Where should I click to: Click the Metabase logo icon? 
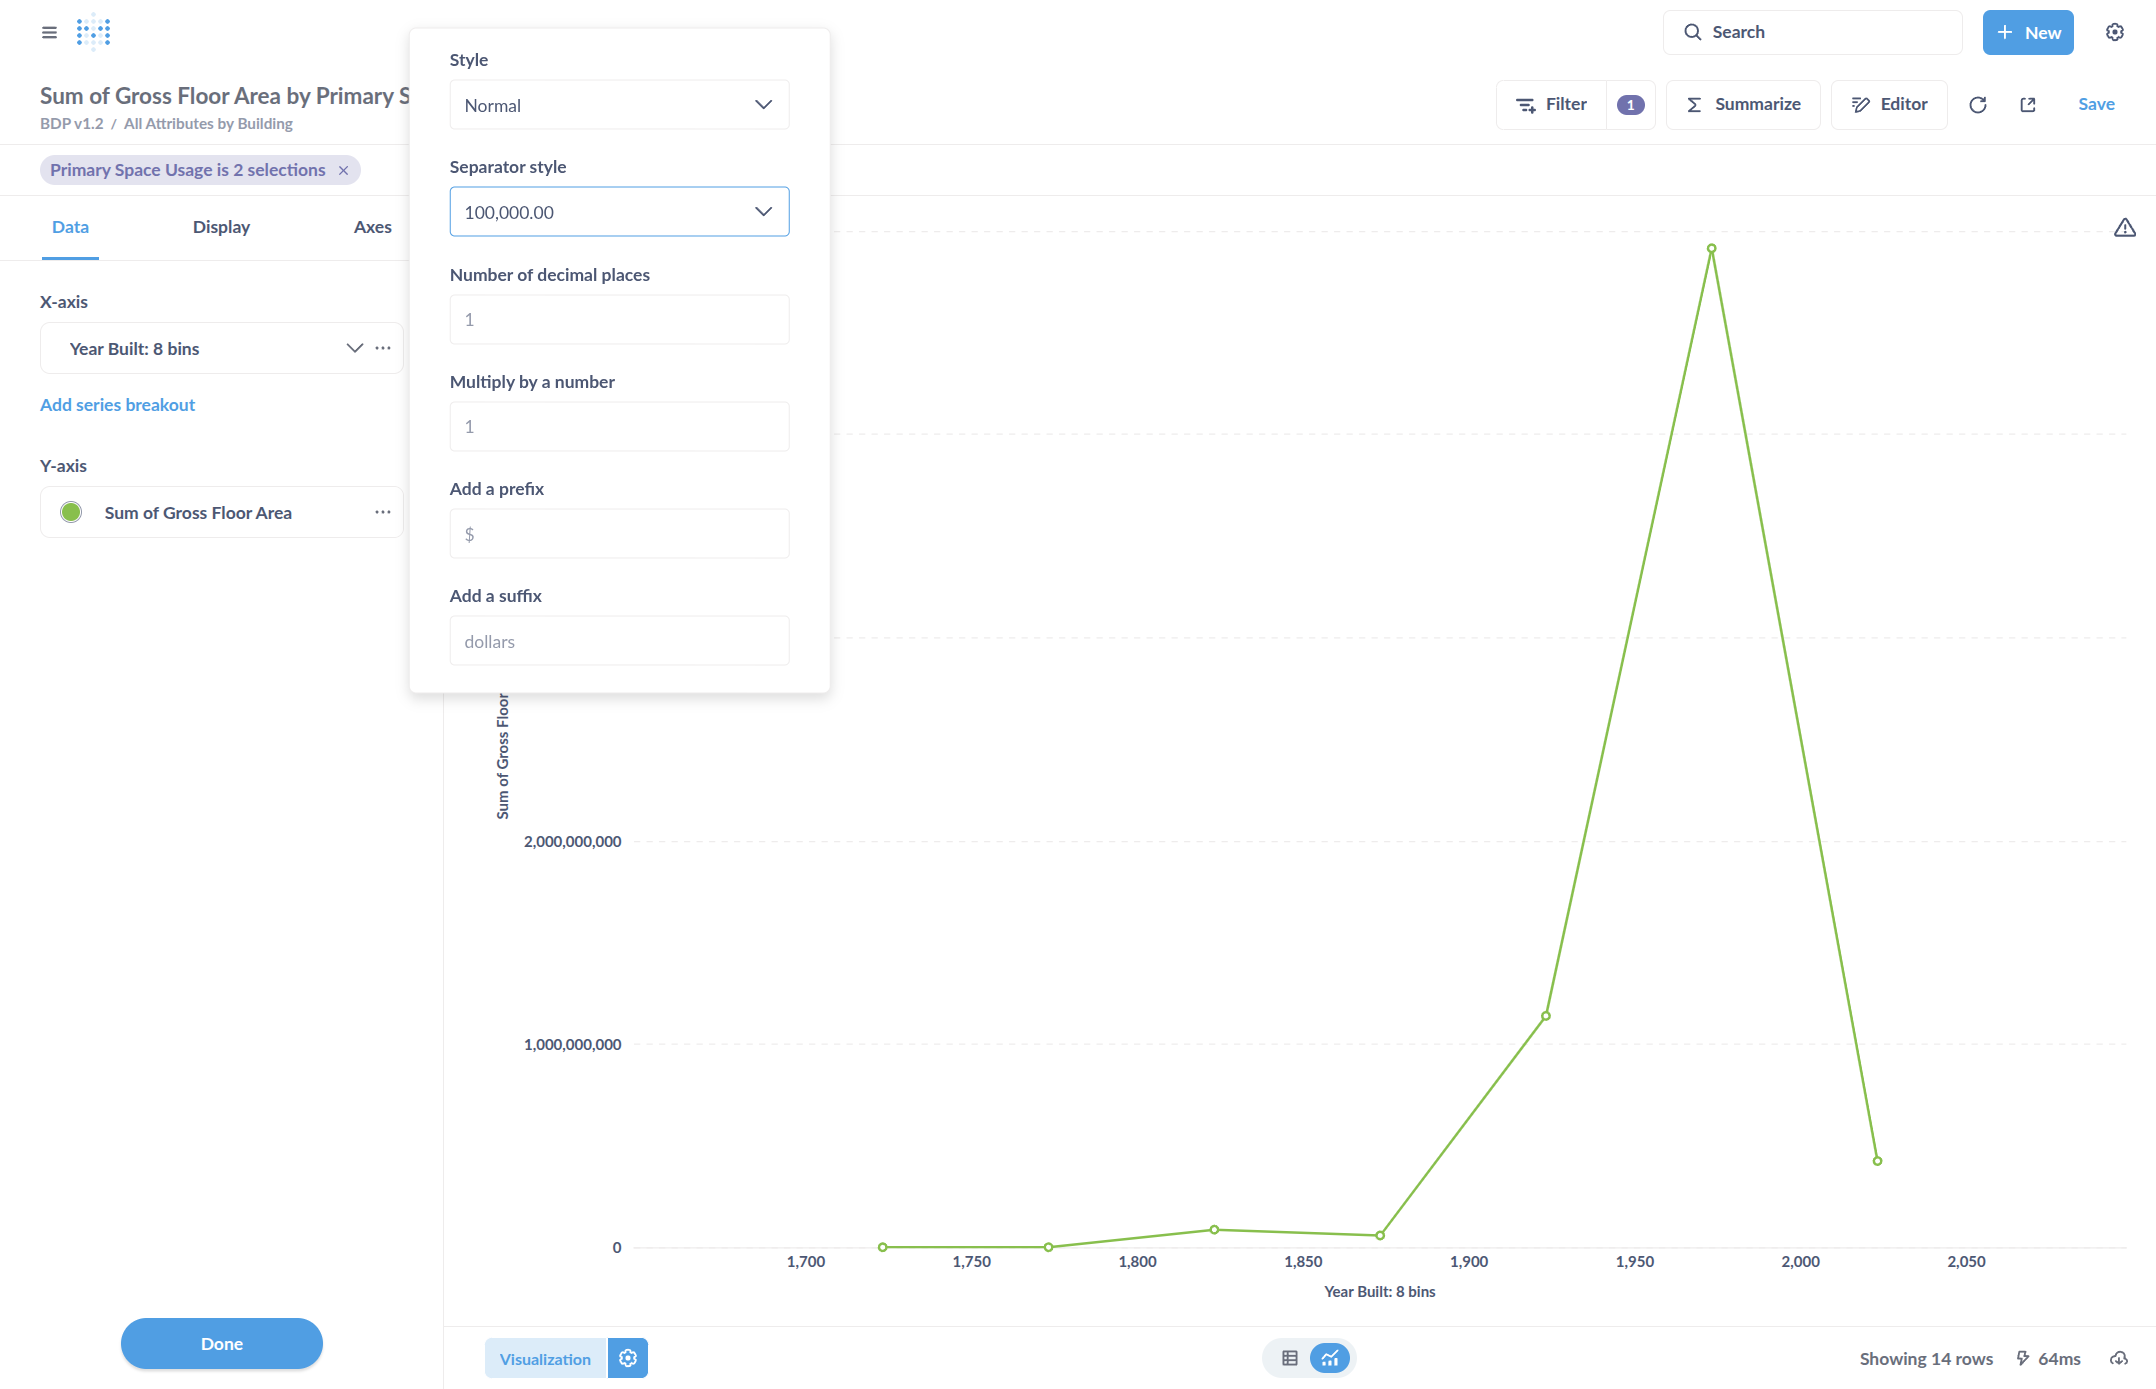coord(93,32)
